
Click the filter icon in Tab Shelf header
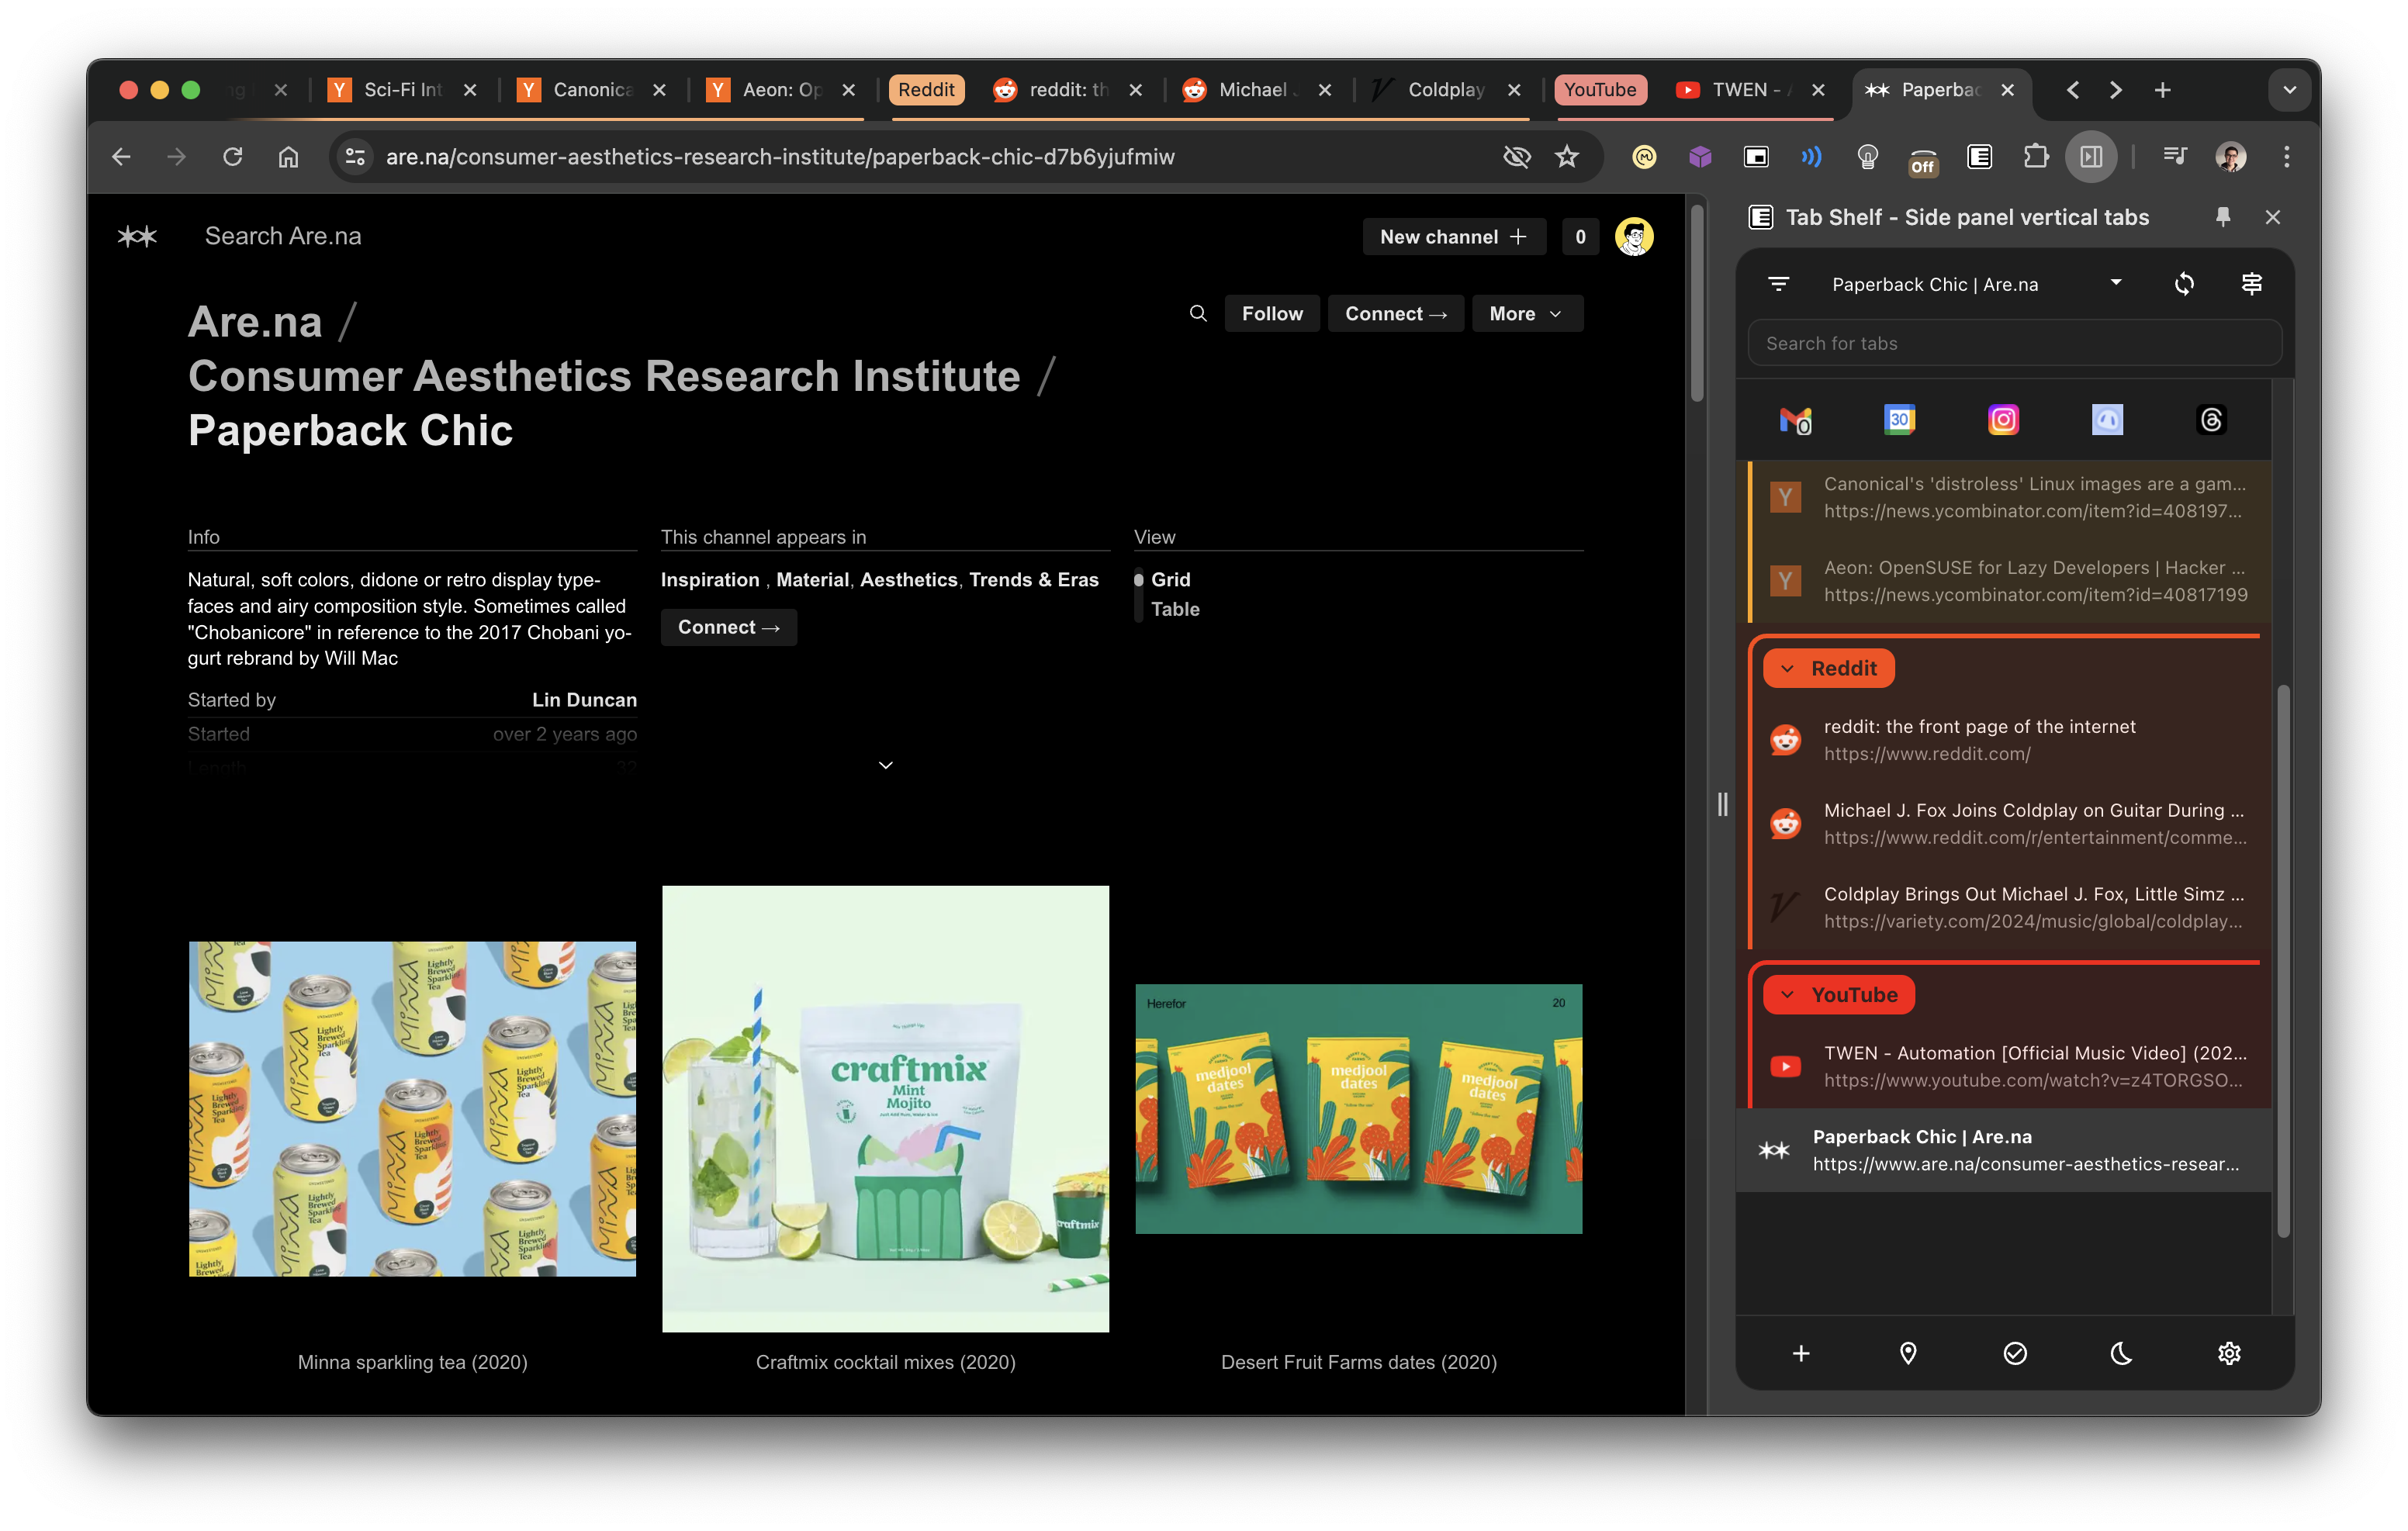point(1778,284)
